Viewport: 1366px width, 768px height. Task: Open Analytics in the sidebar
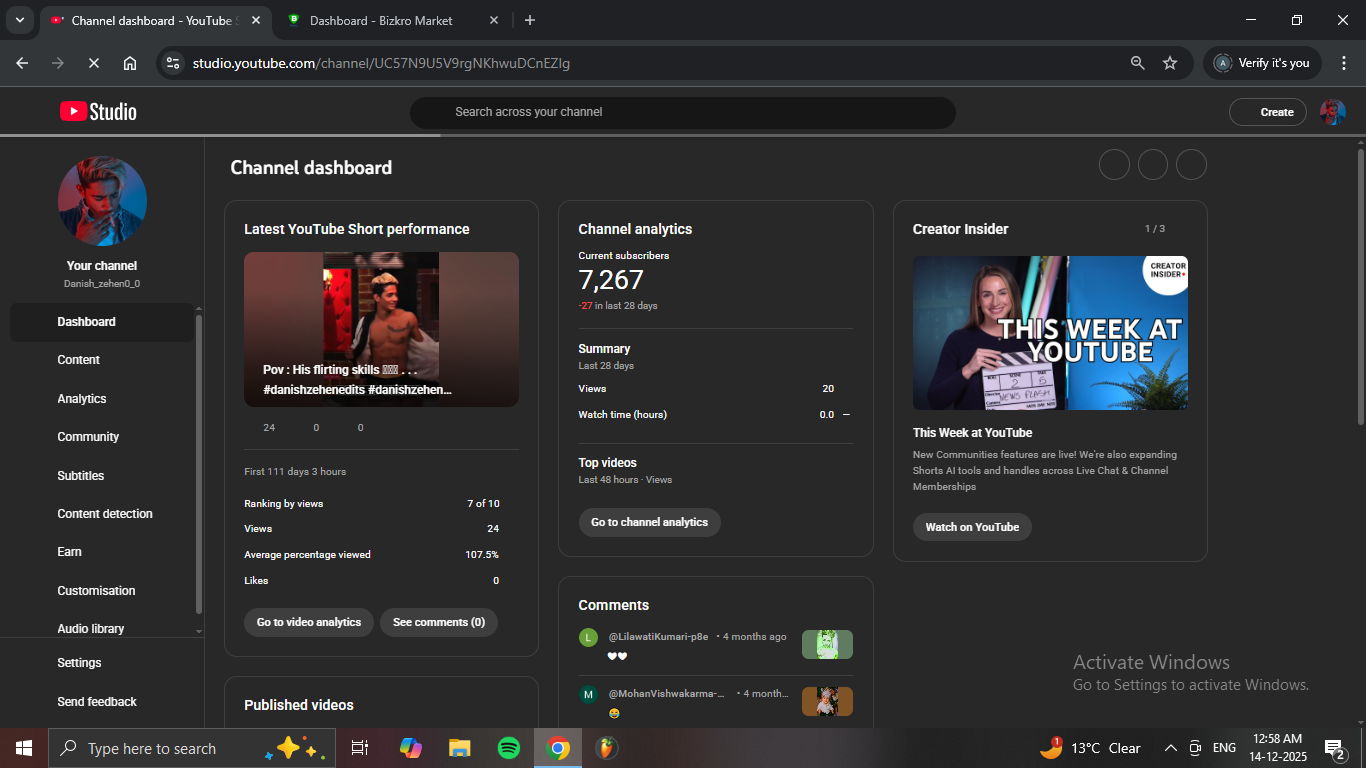[x=82, y=399]
